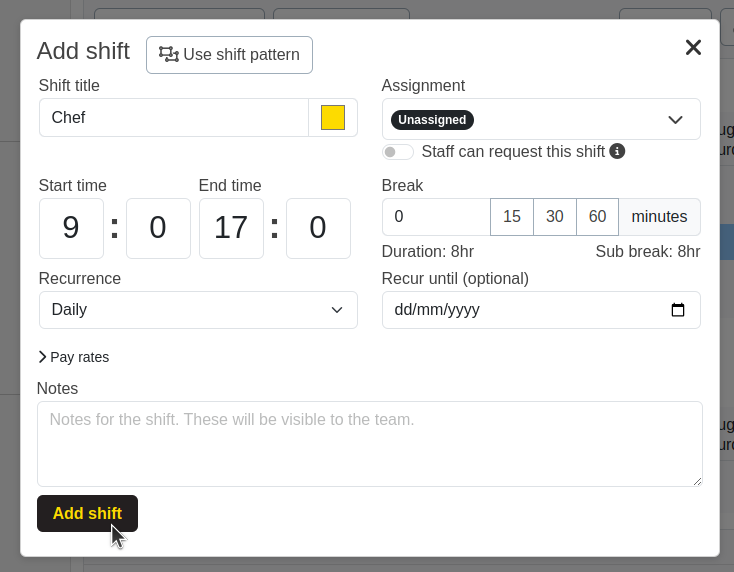
Task: Click the Add shift submit button
Action: [x=87, y=513]
